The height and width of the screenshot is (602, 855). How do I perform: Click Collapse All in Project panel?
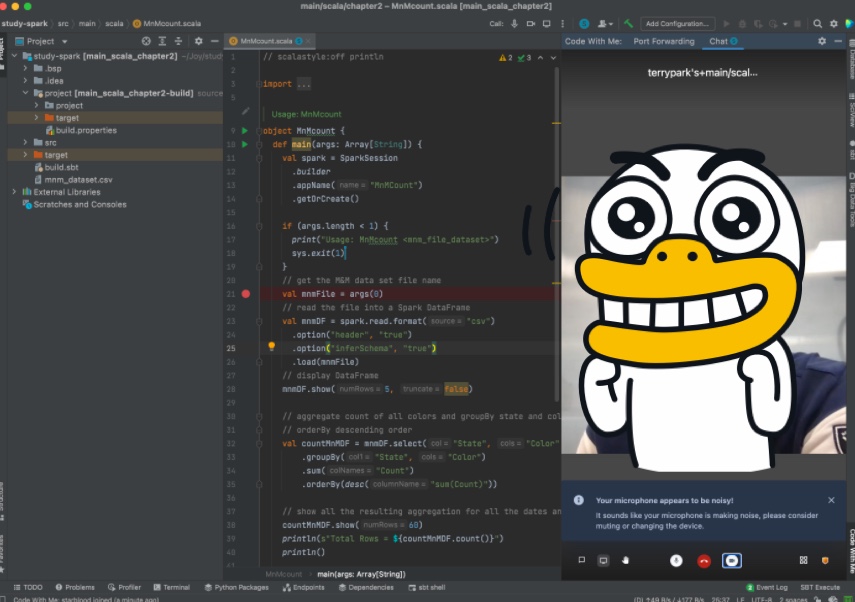click(x=178, y=41)
